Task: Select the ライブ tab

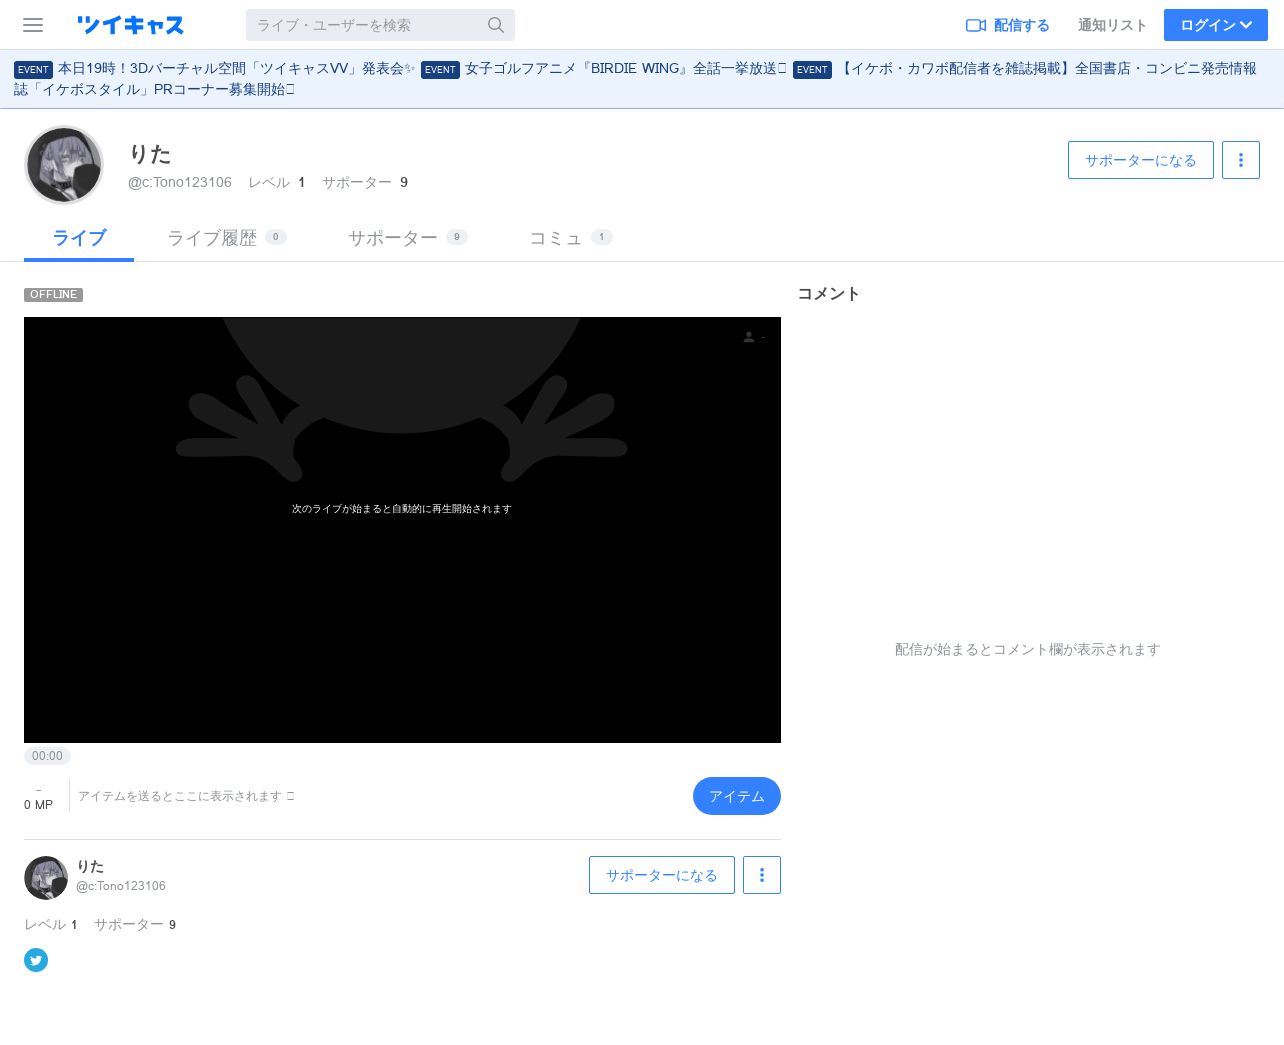Action: [79, 238]
